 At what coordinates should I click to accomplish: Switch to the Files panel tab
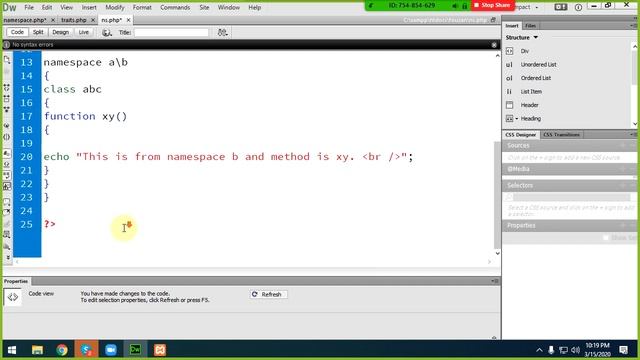(x=531, y=26)
